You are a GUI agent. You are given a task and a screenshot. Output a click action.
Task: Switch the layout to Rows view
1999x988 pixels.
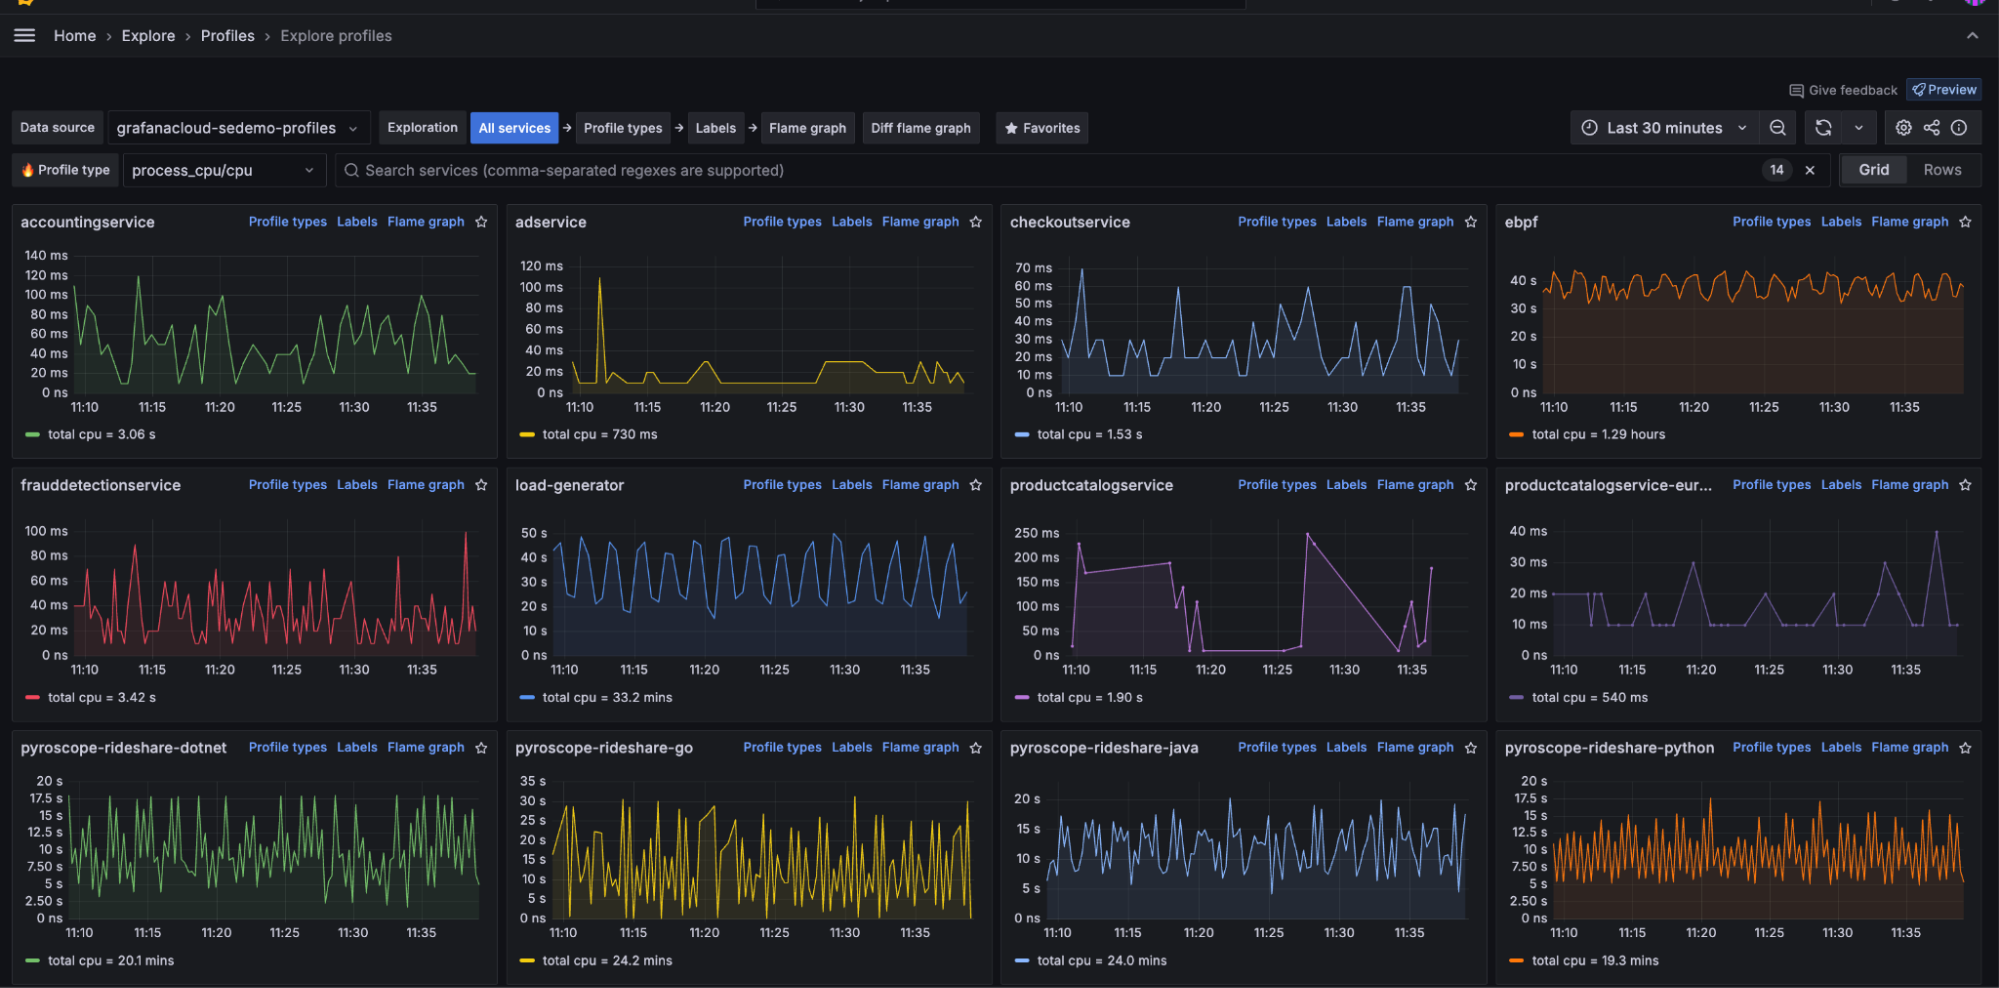(1941, 169)
